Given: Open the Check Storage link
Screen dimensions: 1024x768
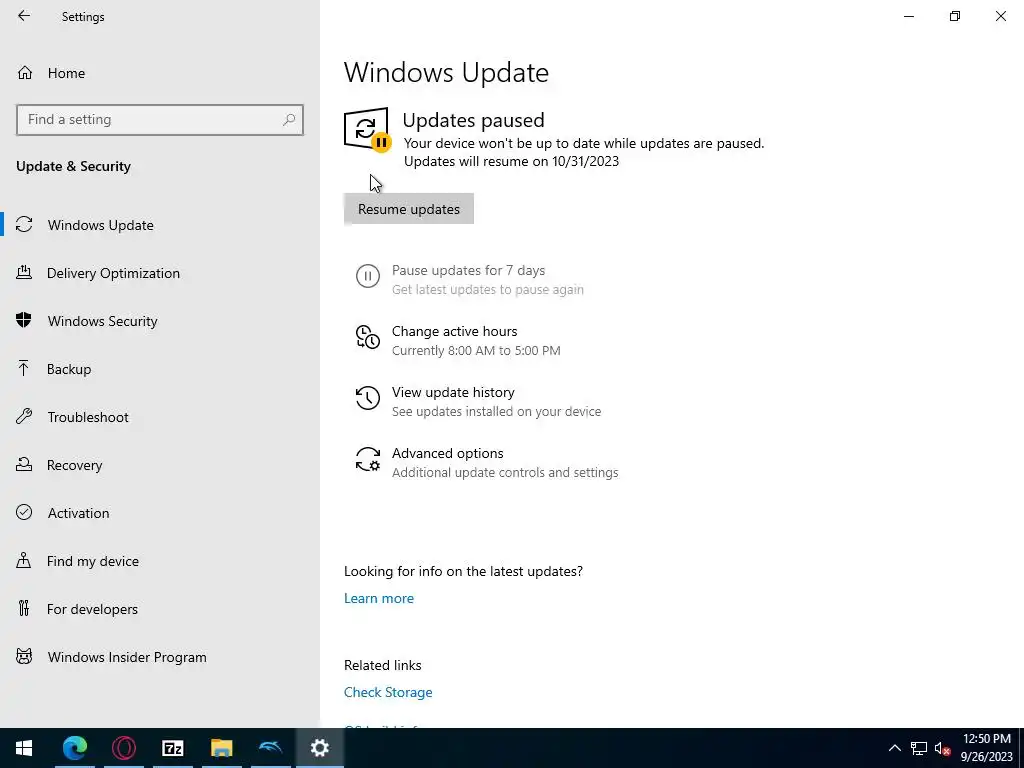Looking at the screenshot, I should (x=388, y=692).
